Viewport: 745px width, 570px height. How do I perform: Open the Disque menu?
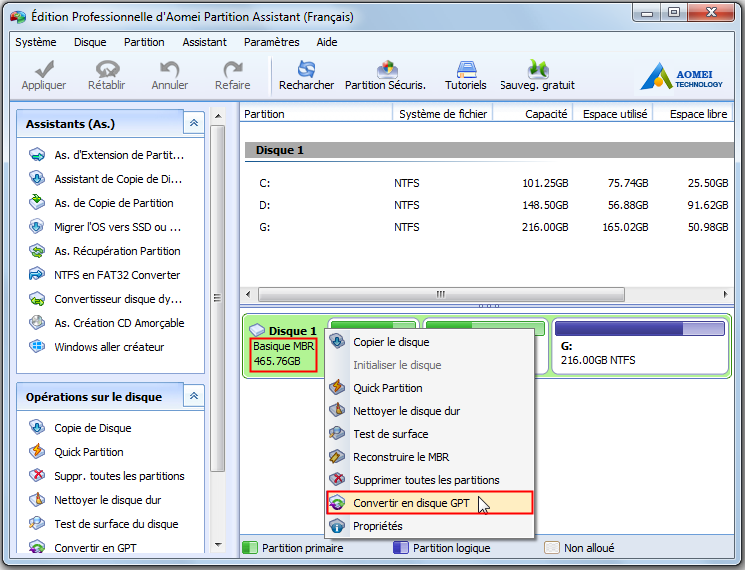(90, 42)
